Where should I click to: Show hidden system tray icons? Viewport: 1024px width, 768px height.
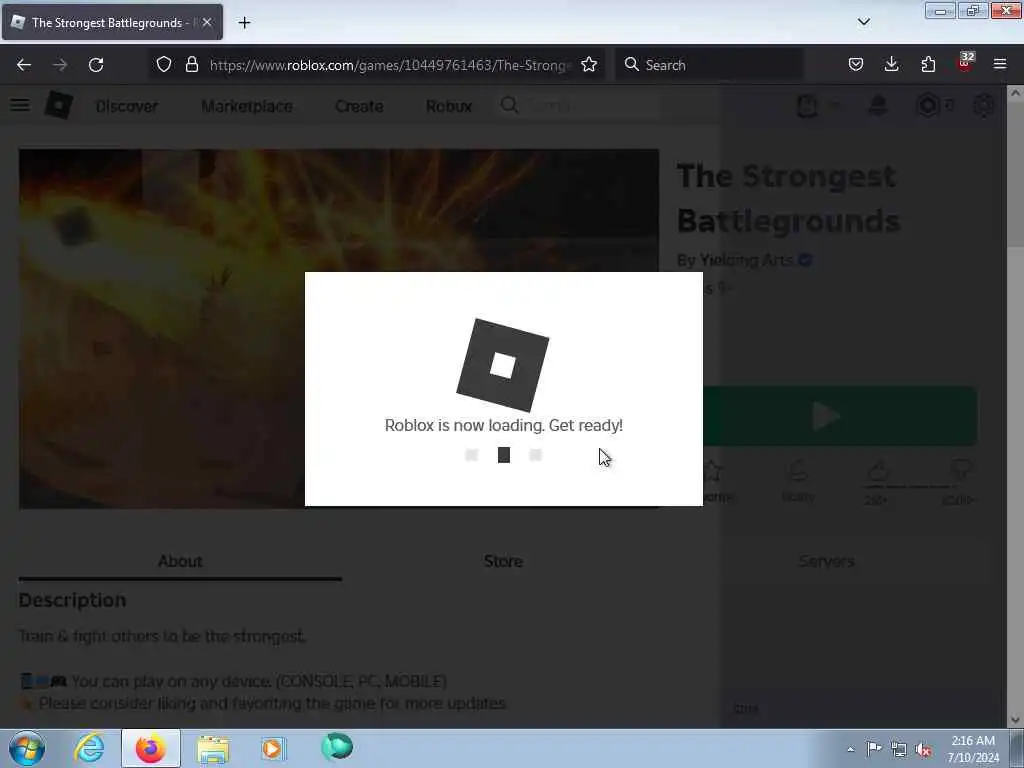[x=850, y=749]
